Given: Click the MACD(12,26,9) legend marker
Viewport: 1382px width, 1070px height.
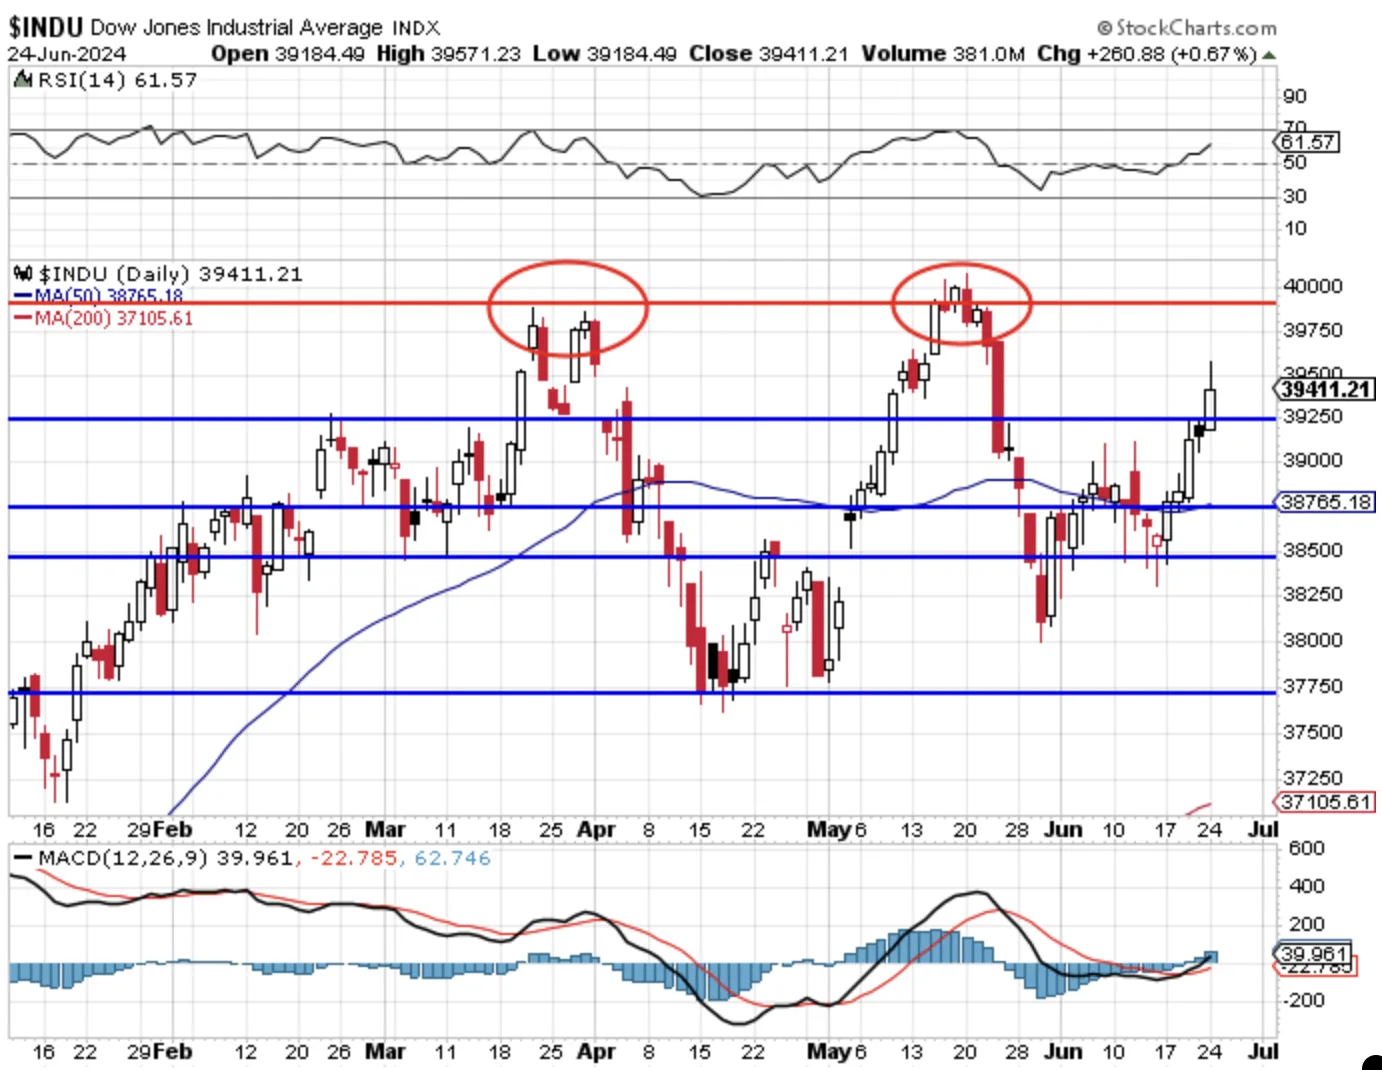Looking at the screenshot, I should click(22, 859).
